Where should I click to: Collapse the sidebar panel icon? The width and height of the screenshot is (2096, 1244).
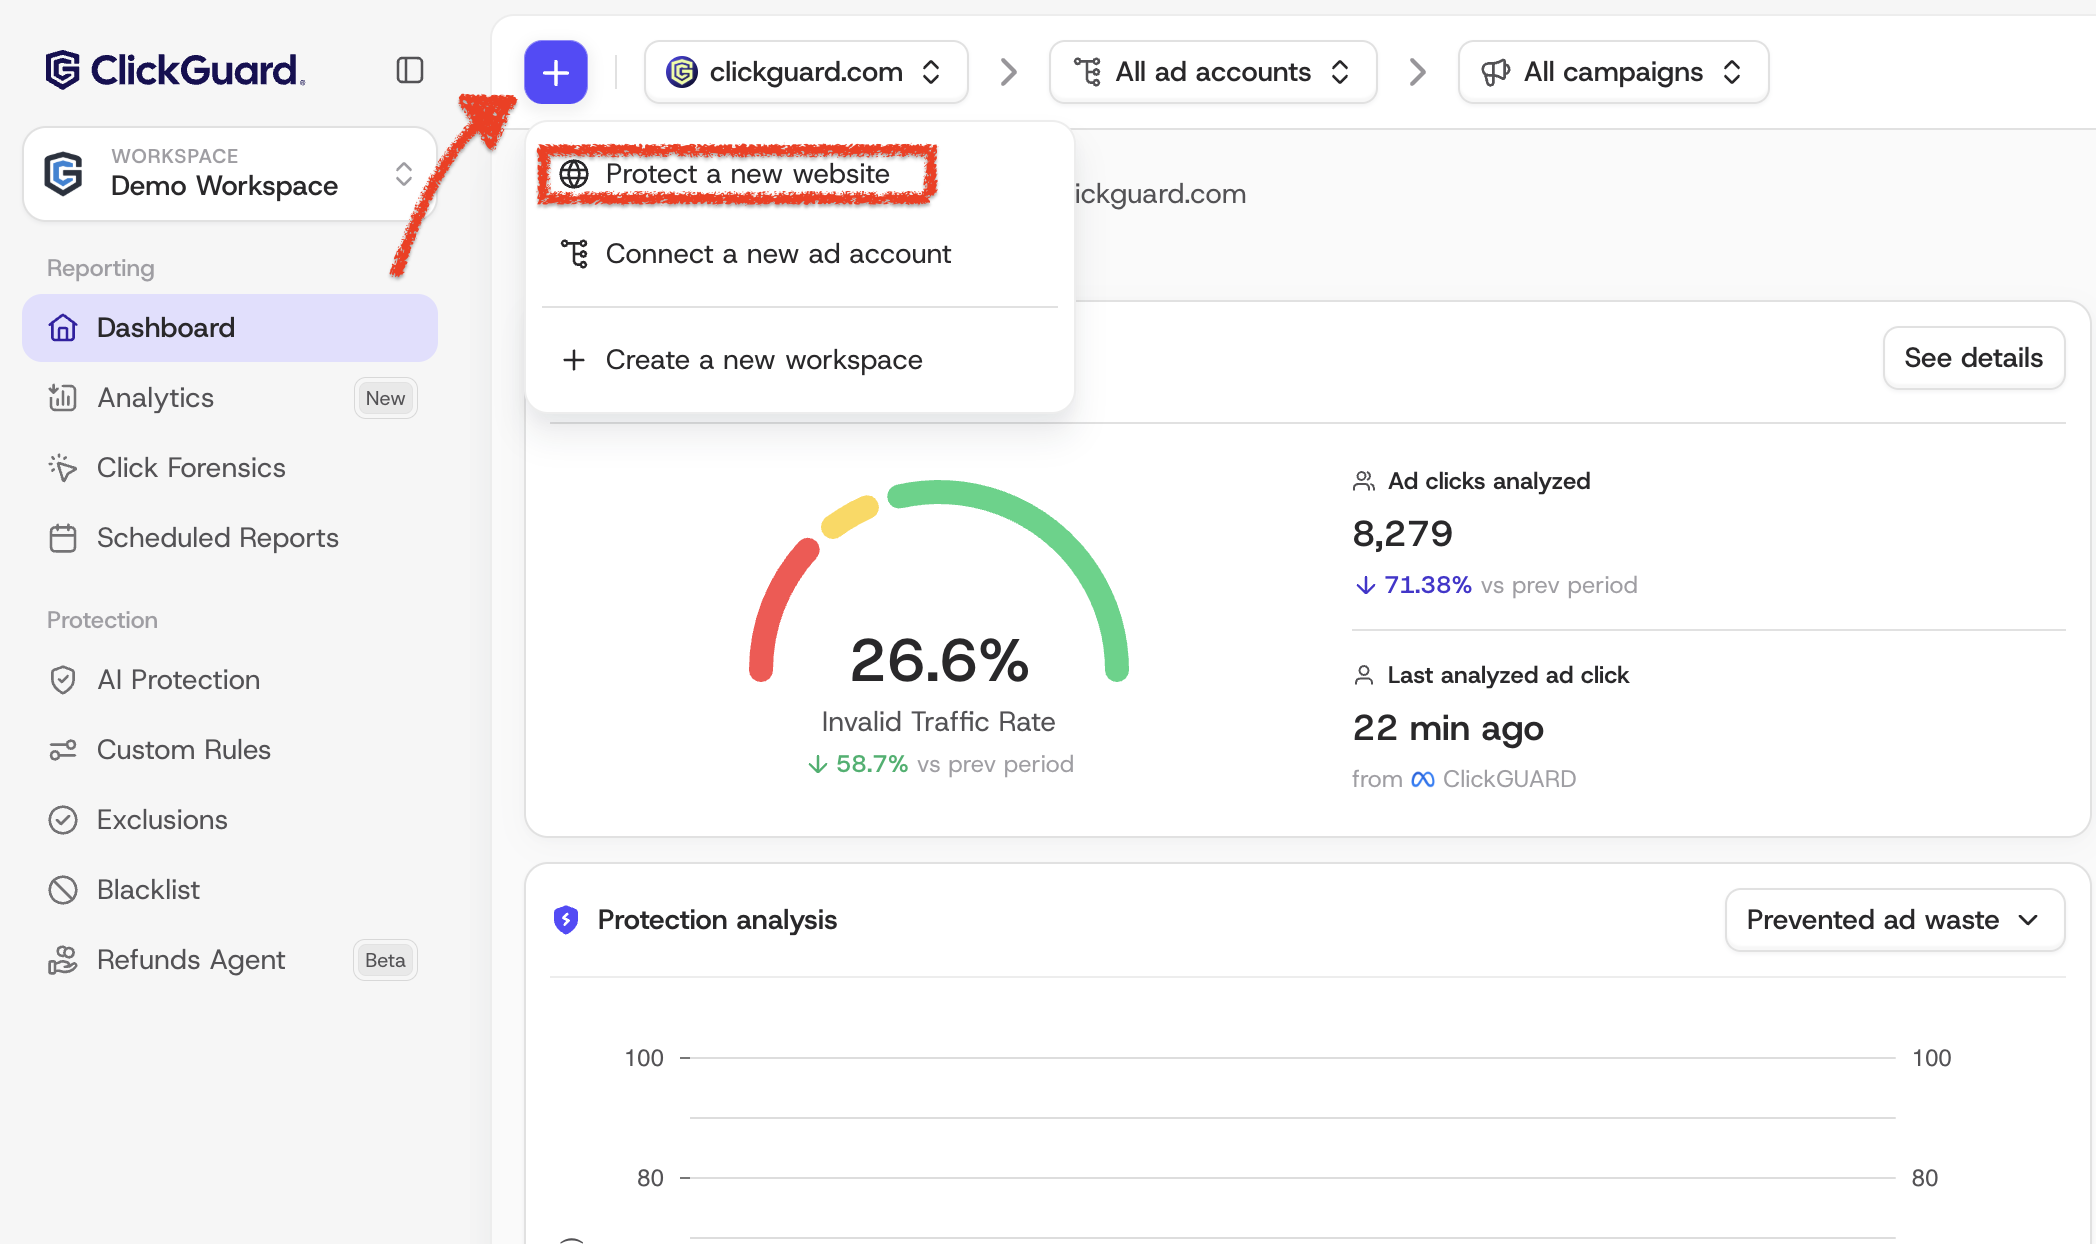tap(410, 70)
